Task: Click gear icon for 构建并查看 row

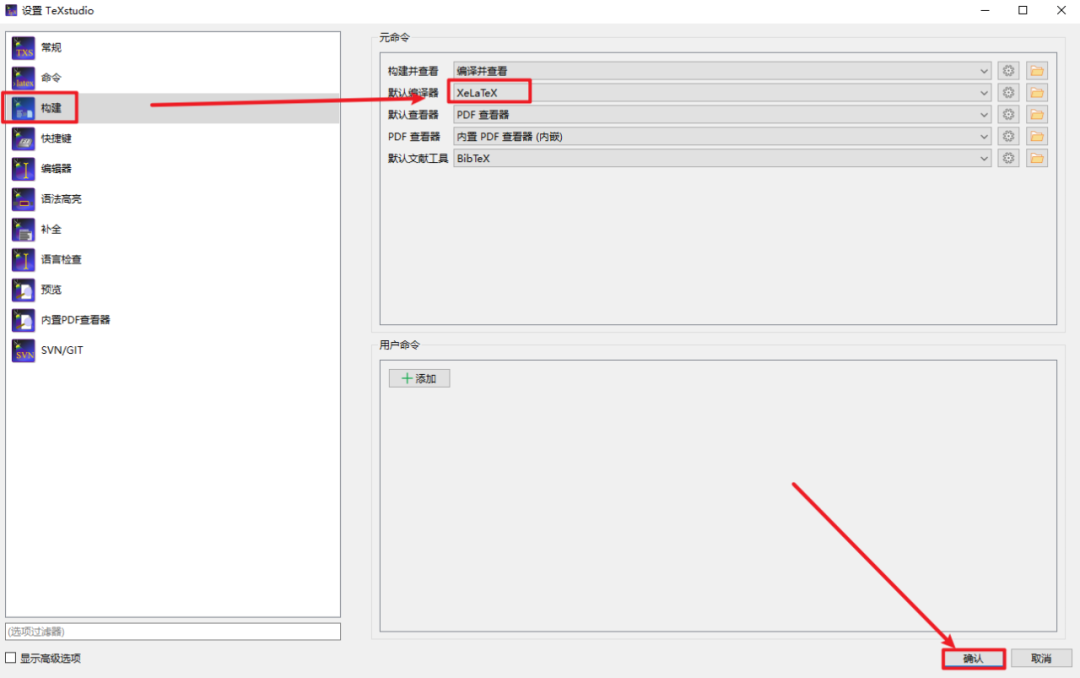Action: (1008, 71)
